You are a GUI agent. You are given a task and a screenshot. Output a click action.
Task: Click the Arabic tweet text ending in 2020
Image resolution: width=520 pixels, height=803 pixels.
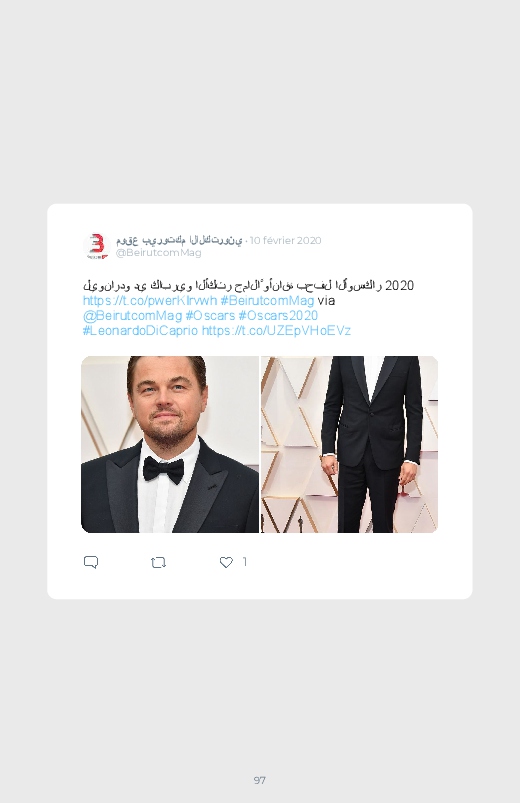click(248, 285)
